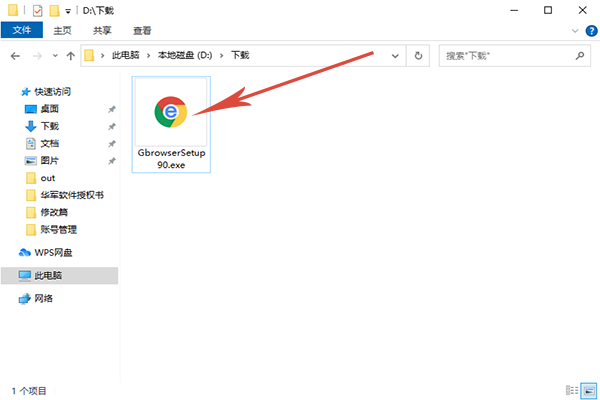This screenshot has width=600, height=400.
Task: Click the Back navigation arrow
Action: coord(15,56)
